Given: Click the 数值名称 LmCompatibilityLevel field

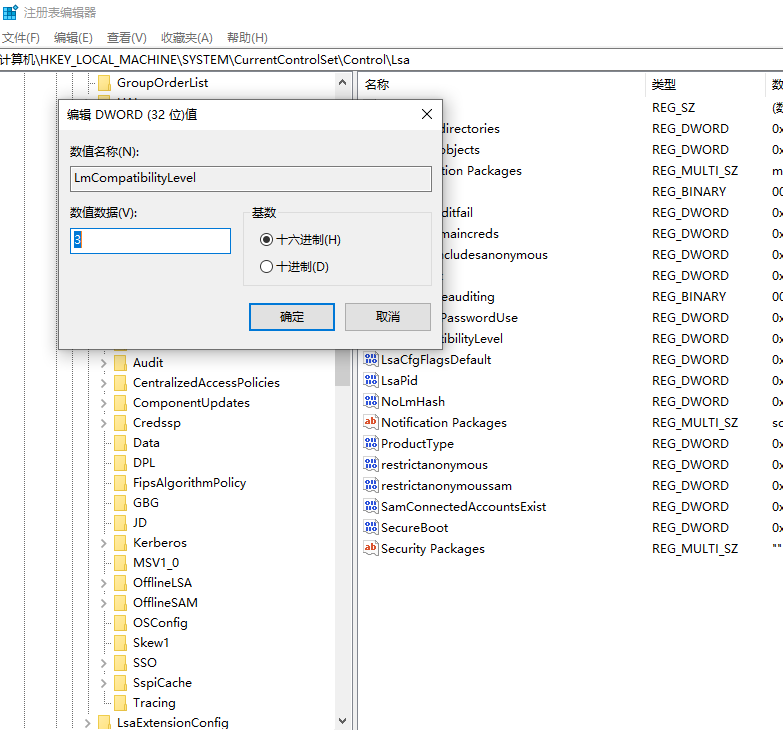Looking at the screenshot, I should (251, 179).
